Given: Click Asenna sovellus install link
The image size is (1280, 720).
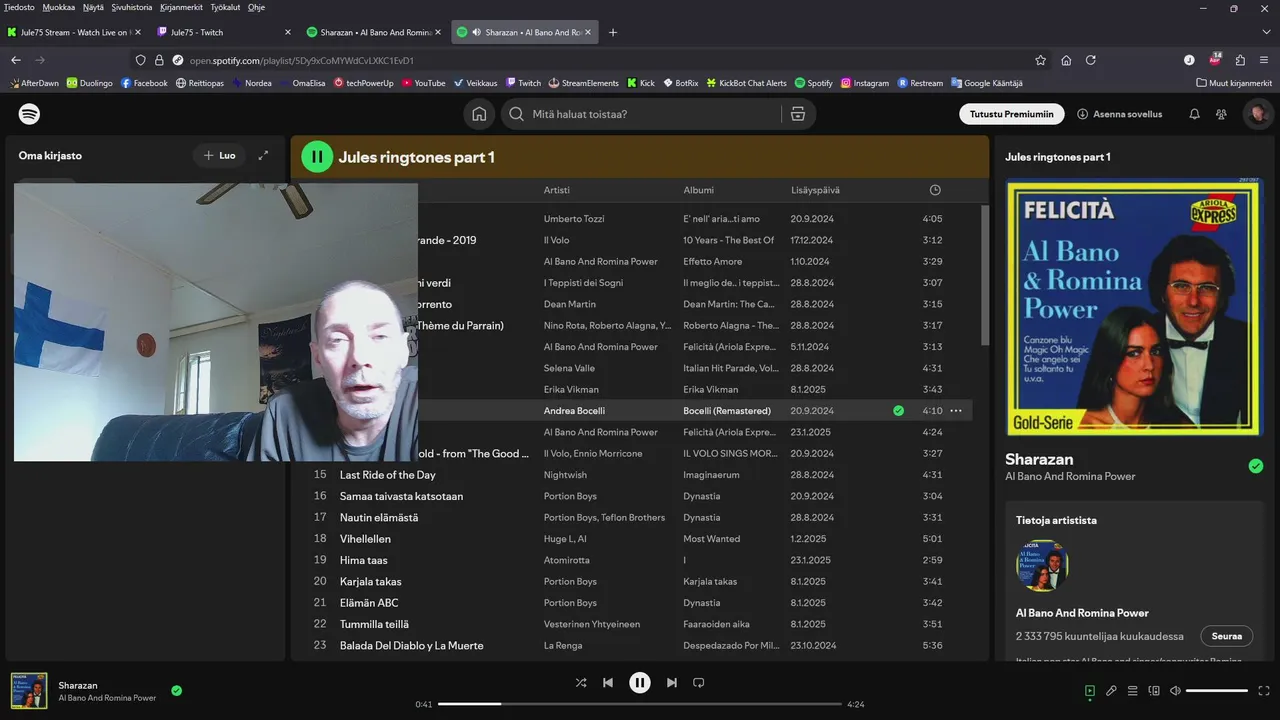Looking at the screenshot, I should click(1119, 114).
